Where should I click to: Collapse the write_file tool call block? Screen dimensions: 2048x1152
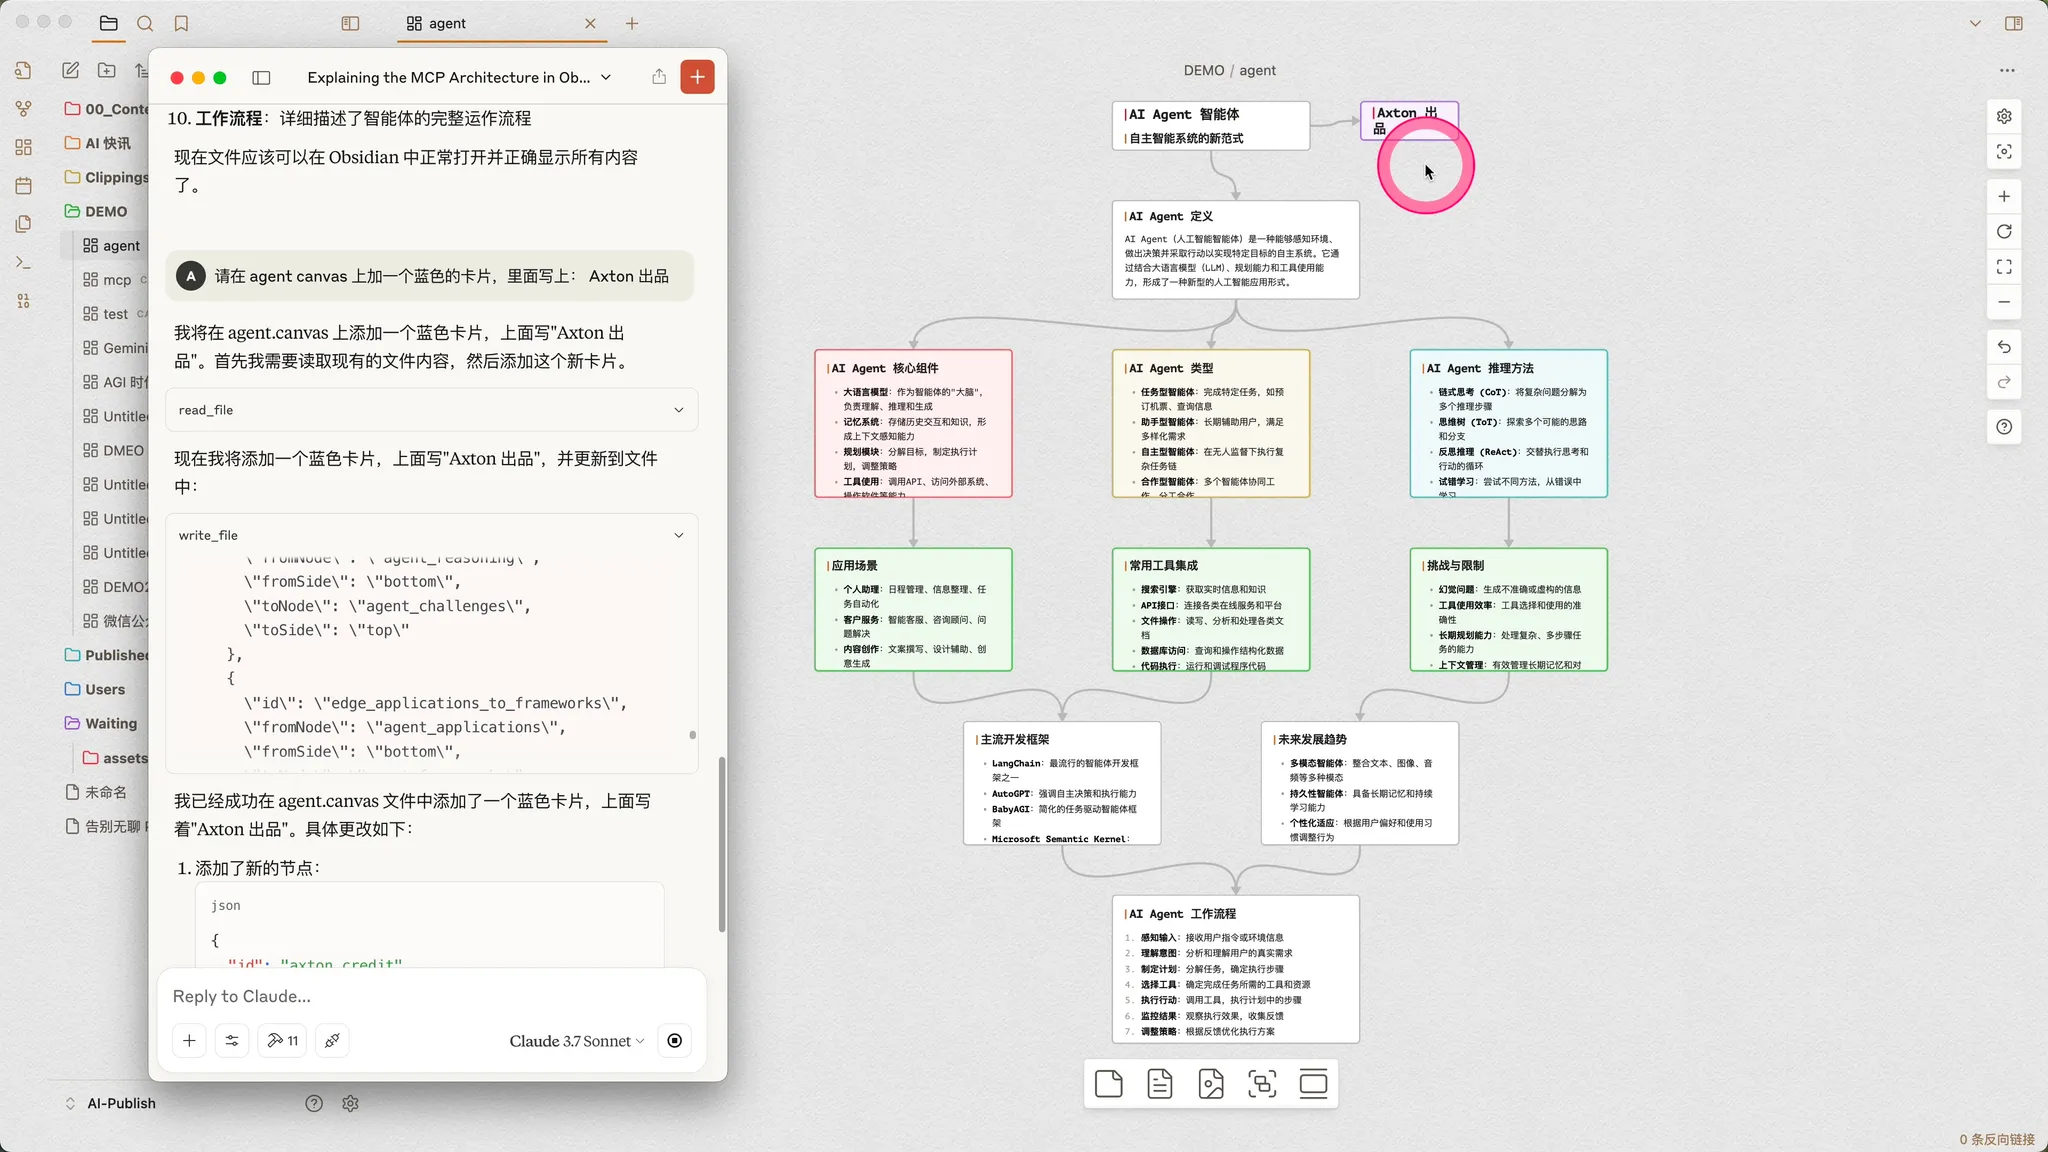click(x=679, y=535)
